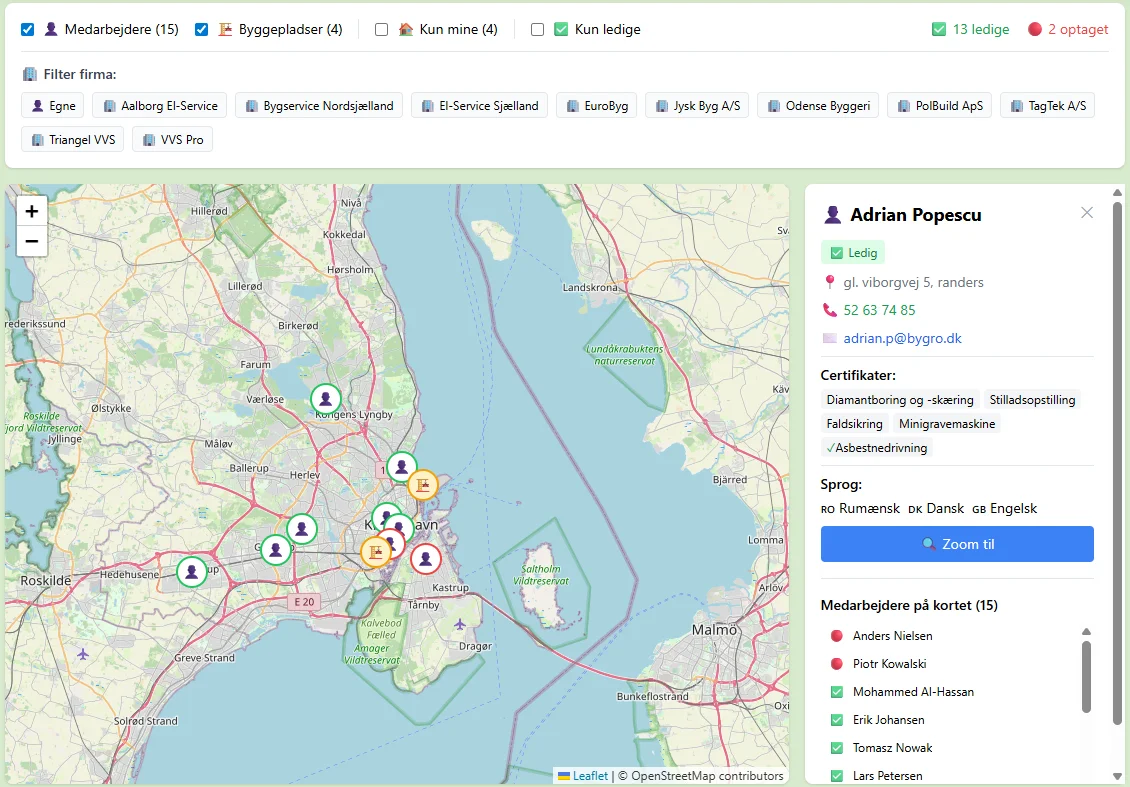Zoom out on the map

[32, 241]
